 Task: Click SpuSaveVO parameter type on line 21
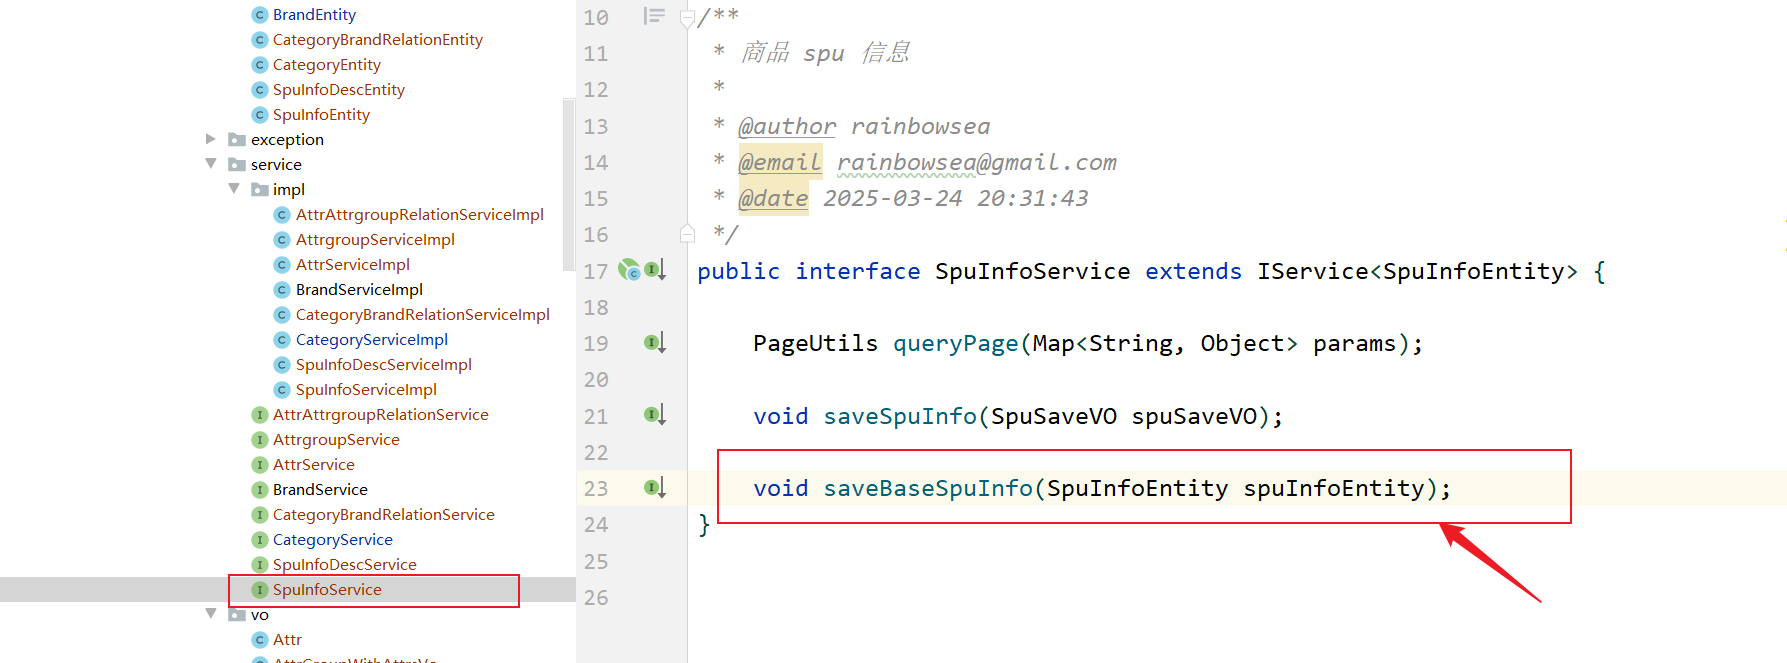1054,416
